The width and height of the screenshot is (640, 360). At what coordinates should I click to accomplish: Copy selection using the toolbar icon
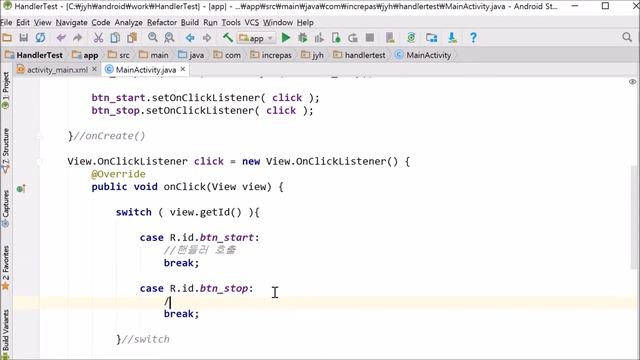click(115, 38)
